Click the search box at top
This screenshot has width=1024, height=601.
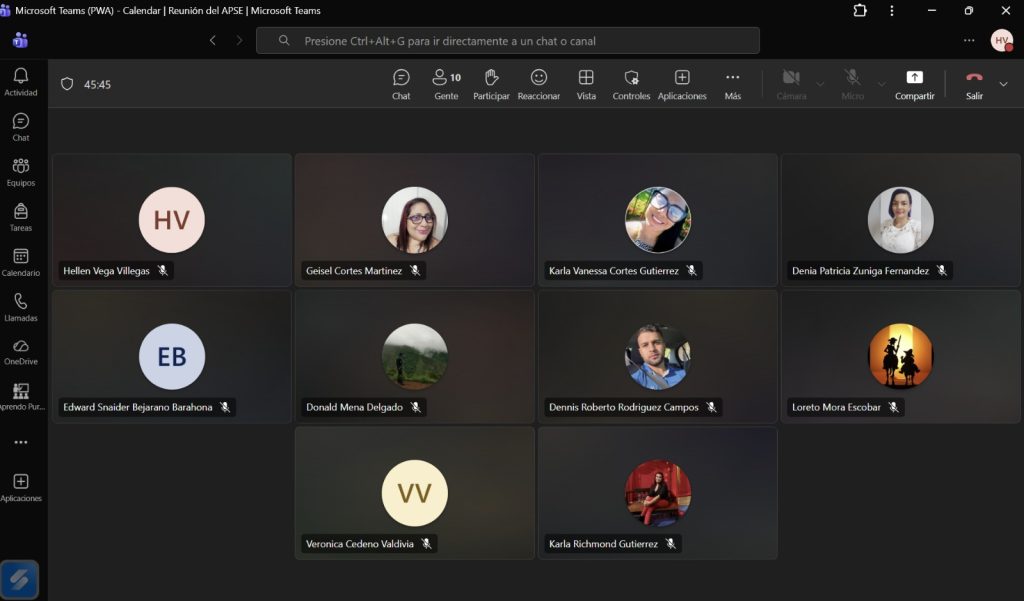pyautogui.click(x=507, y=41)
